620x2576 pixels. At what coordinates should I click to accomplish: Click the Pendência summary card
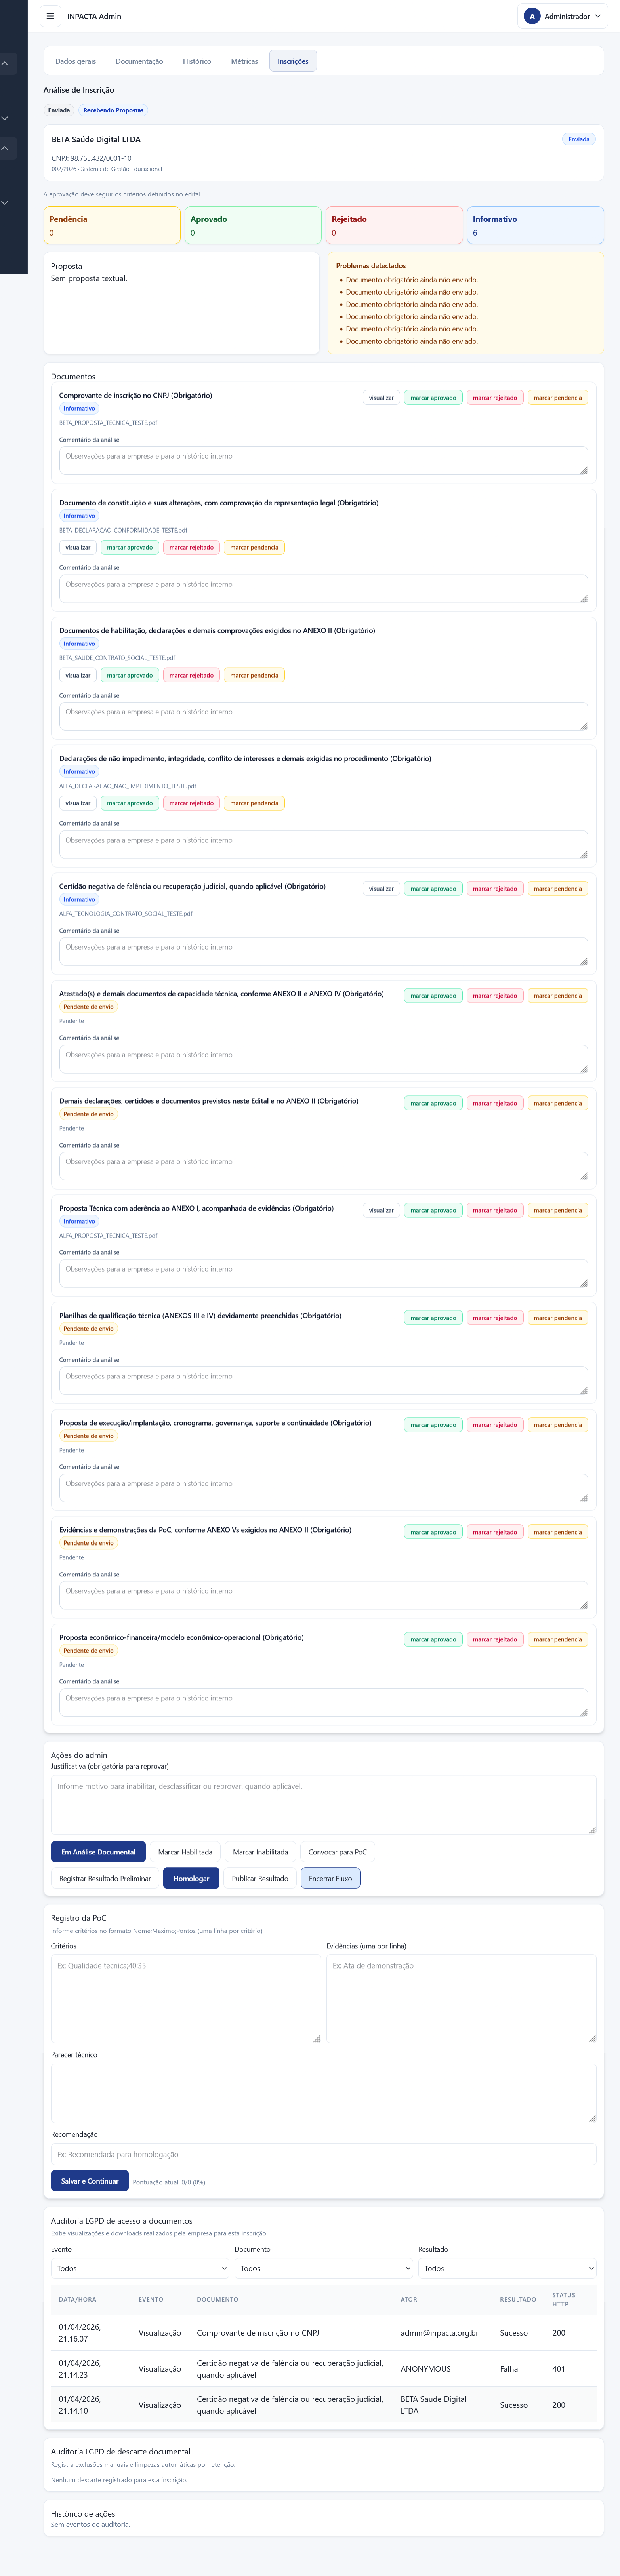point(112,225)
